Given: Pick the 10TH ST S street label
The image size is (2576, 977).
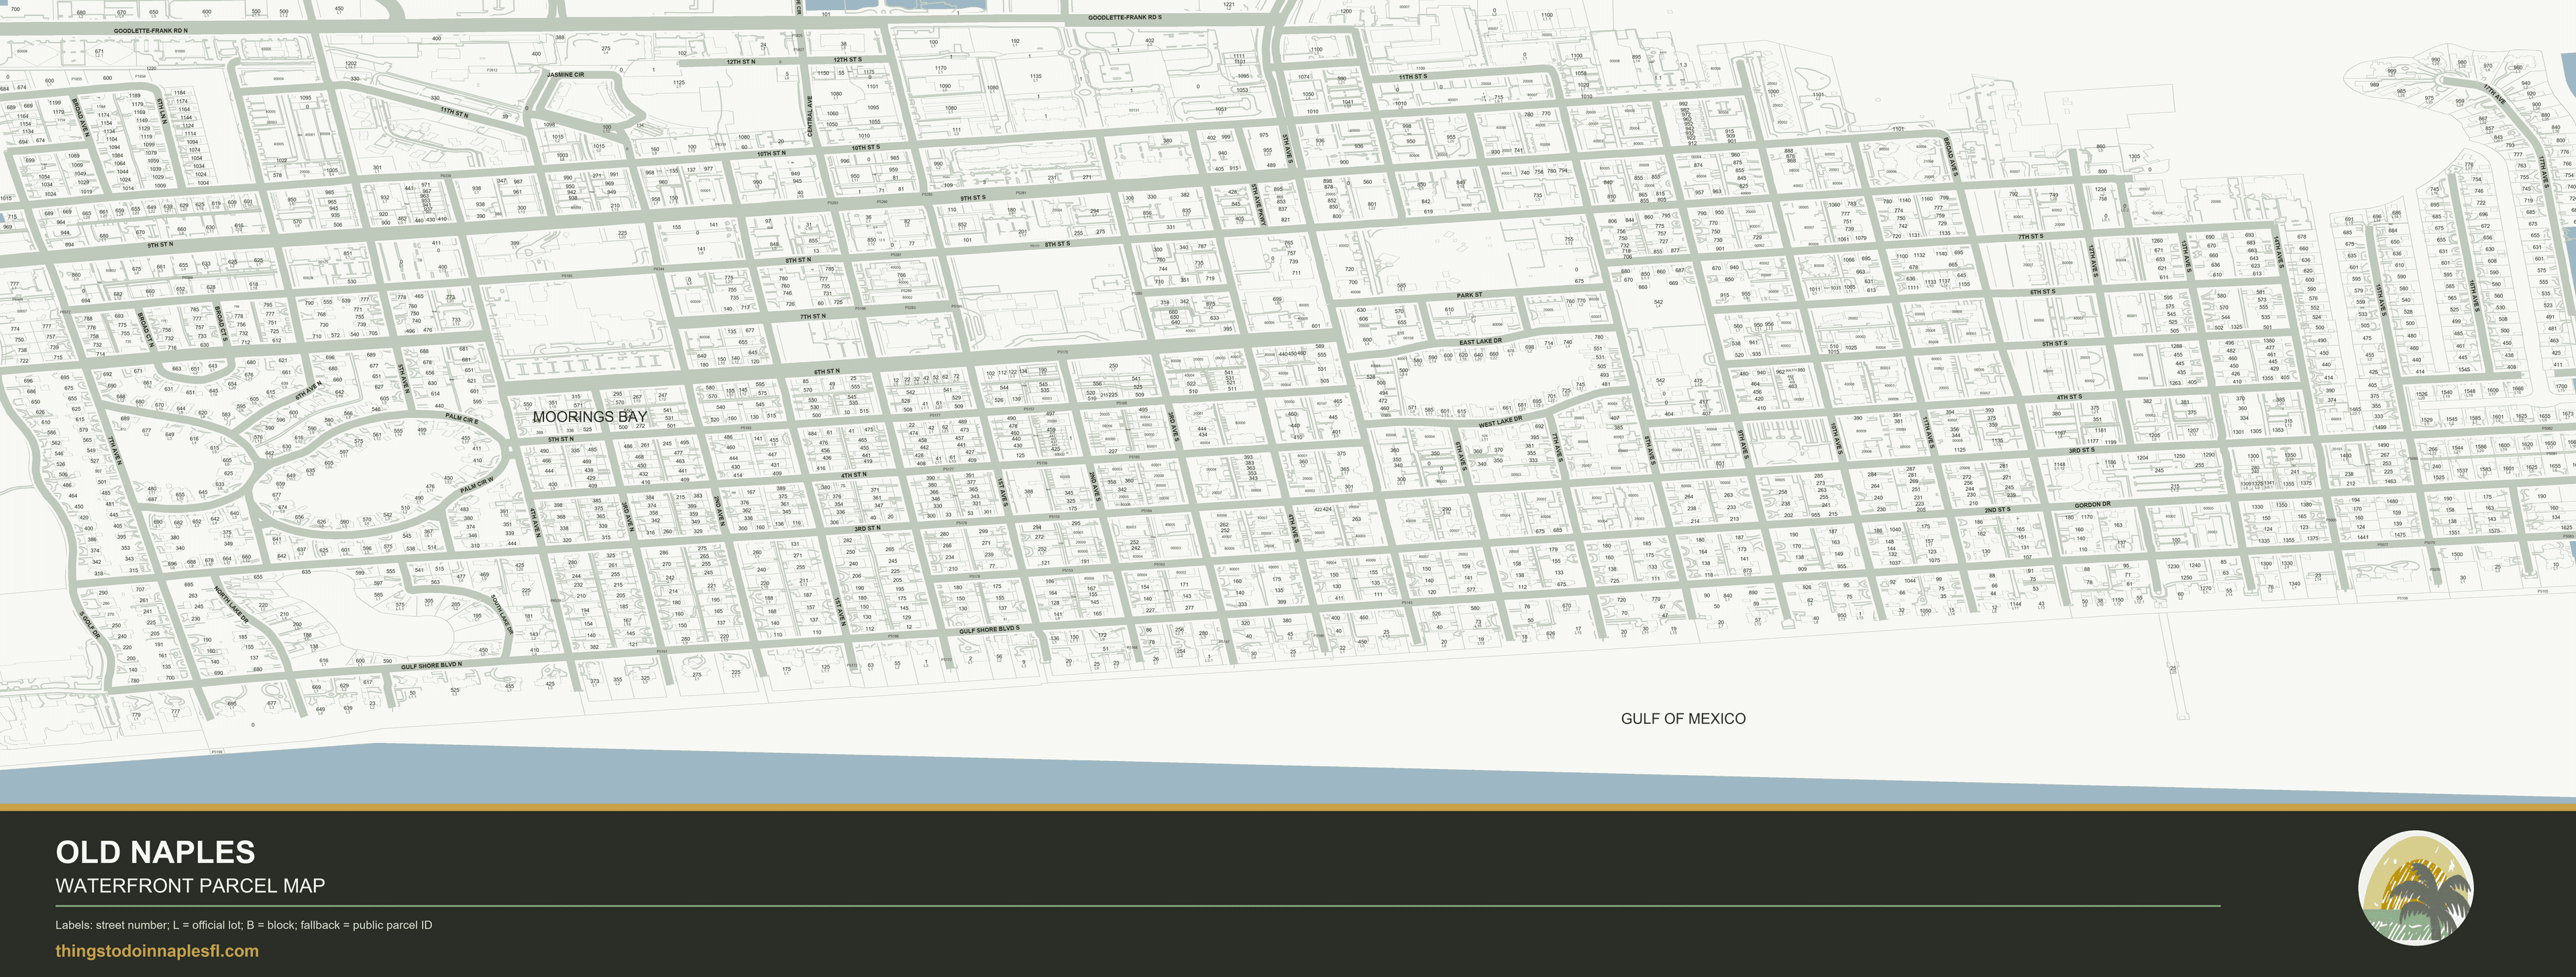Looking at the screenshot, I should pos(865,147).
